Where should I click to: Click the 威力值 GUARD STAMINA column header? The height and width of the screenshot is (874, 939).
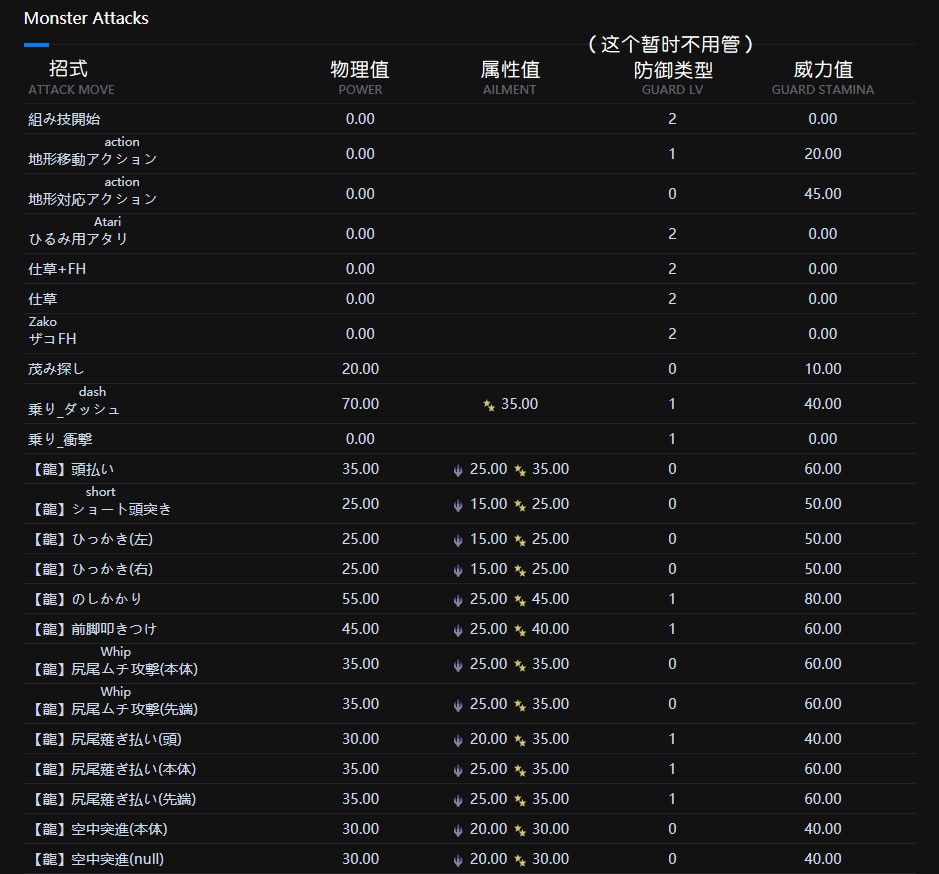tap(823, 77)
